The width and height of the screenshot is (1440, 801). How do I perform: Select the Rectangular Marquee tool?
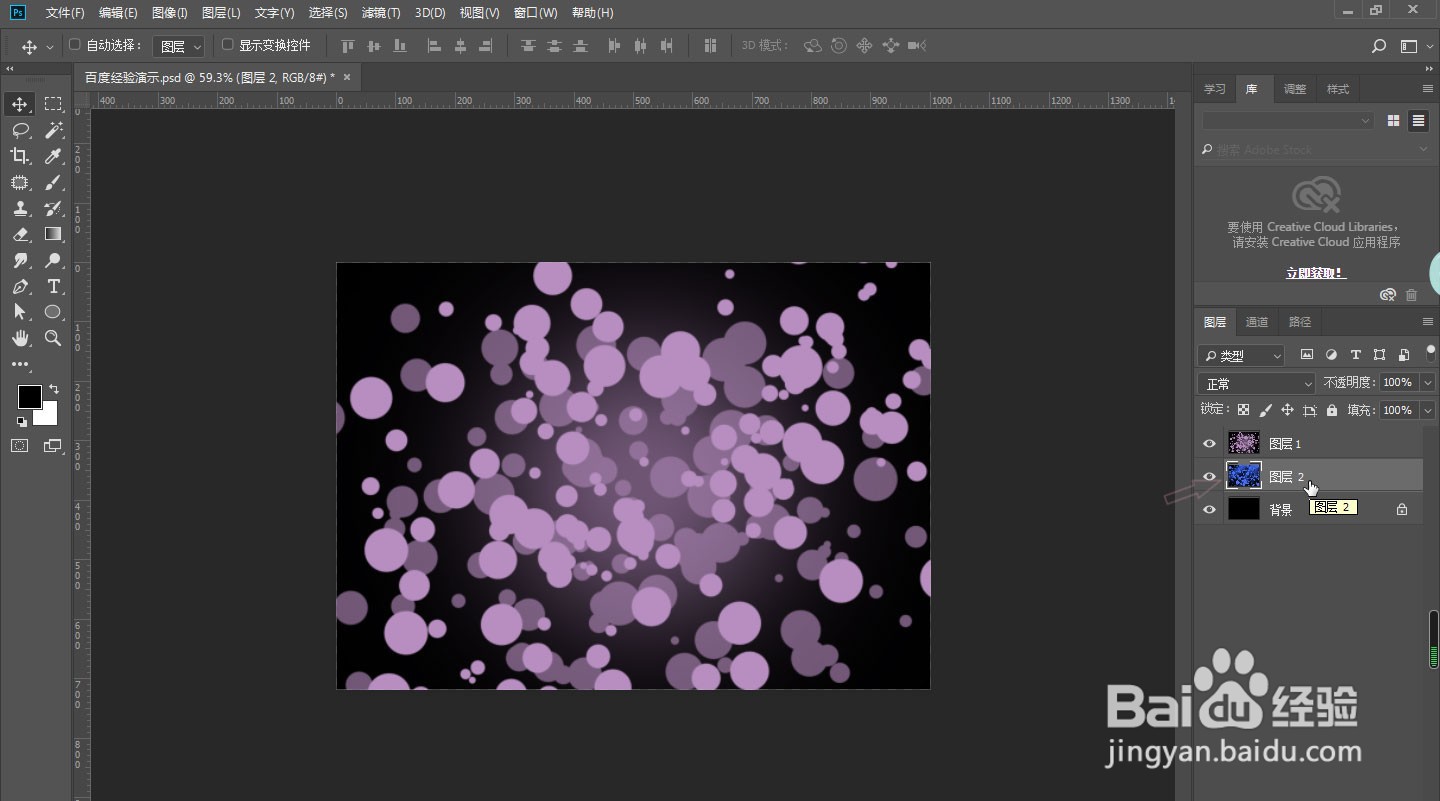[53, 104]
